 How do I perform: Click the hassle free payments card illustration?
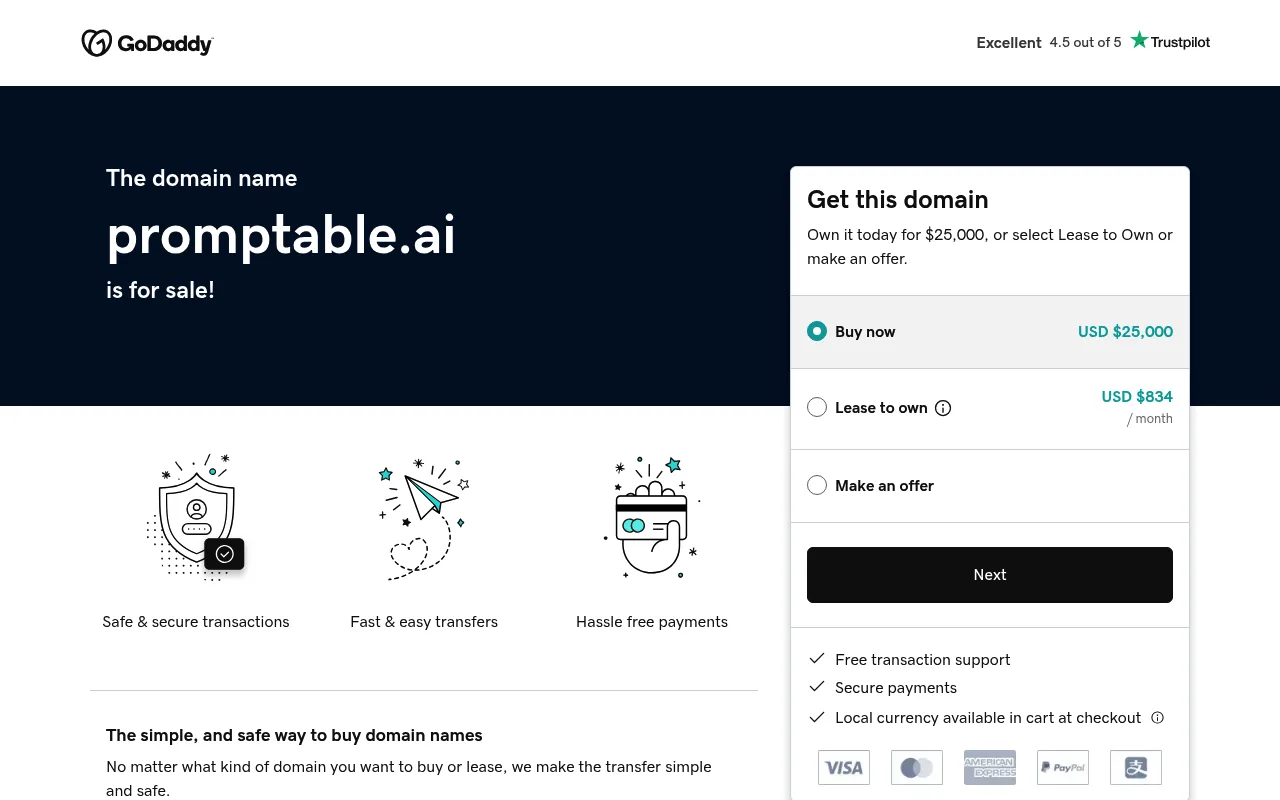(x=652, y=517)
